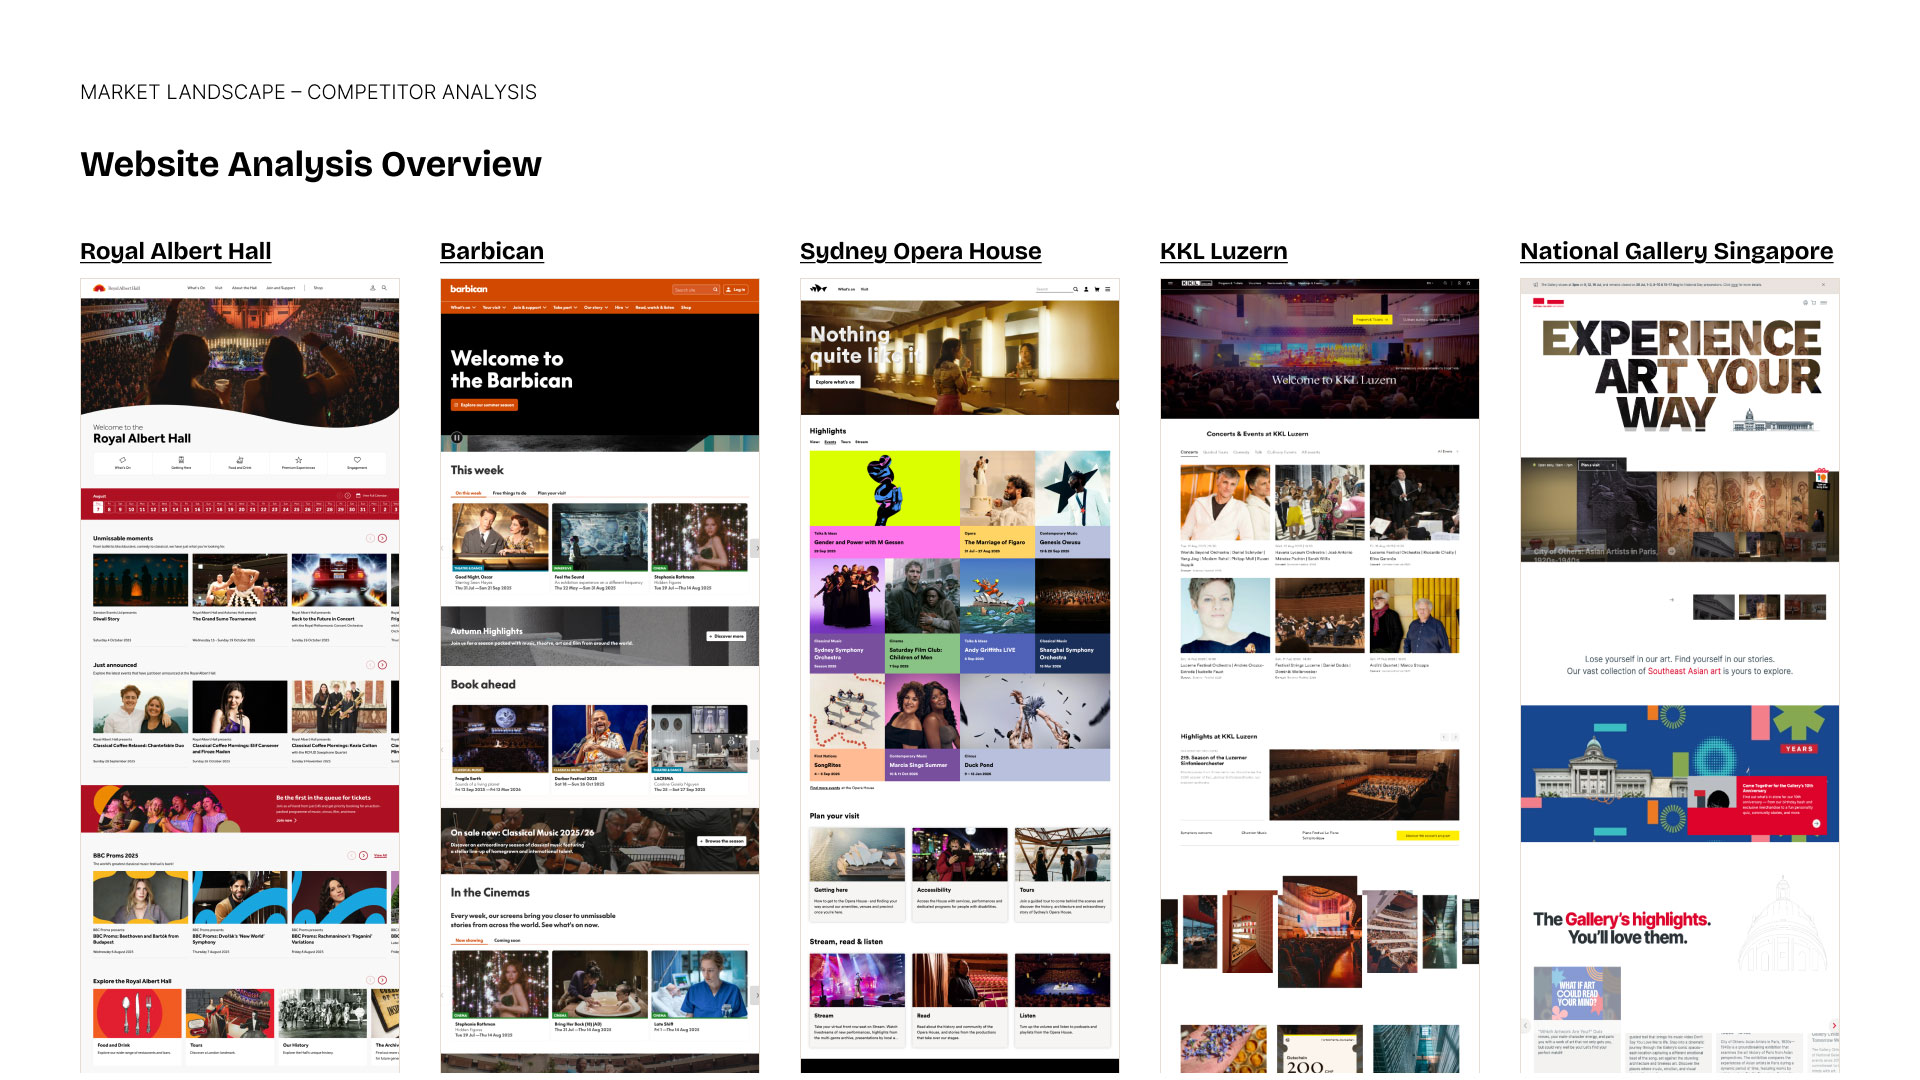Click the Royal Albert Hall account icon
This screenshot has height=1080, width=1920.
click(373, 288)
